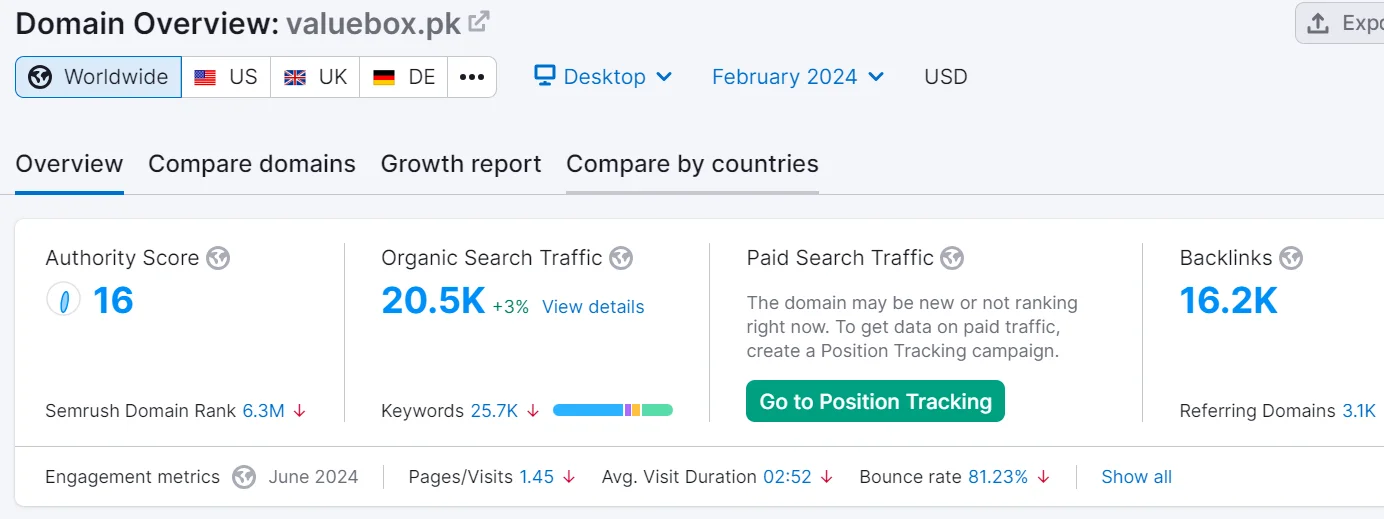Click the Export upload icon
The image size is (1384, 519).
(1319, 23)
